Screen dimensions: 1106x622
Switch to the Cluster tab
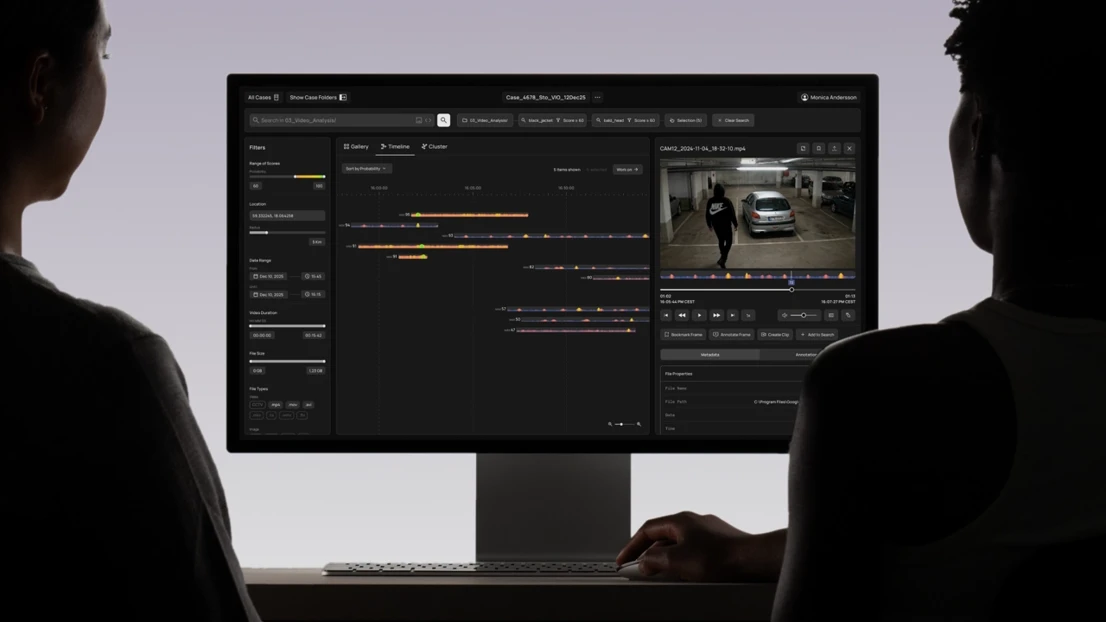click(x=434, y=147)
